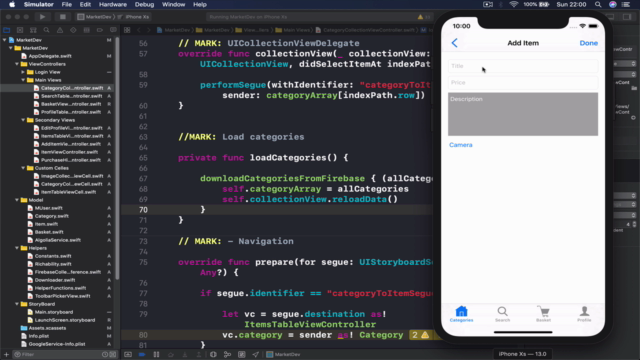Pause program execution in debug bar

pyautogui.click(x=156, y=354)
